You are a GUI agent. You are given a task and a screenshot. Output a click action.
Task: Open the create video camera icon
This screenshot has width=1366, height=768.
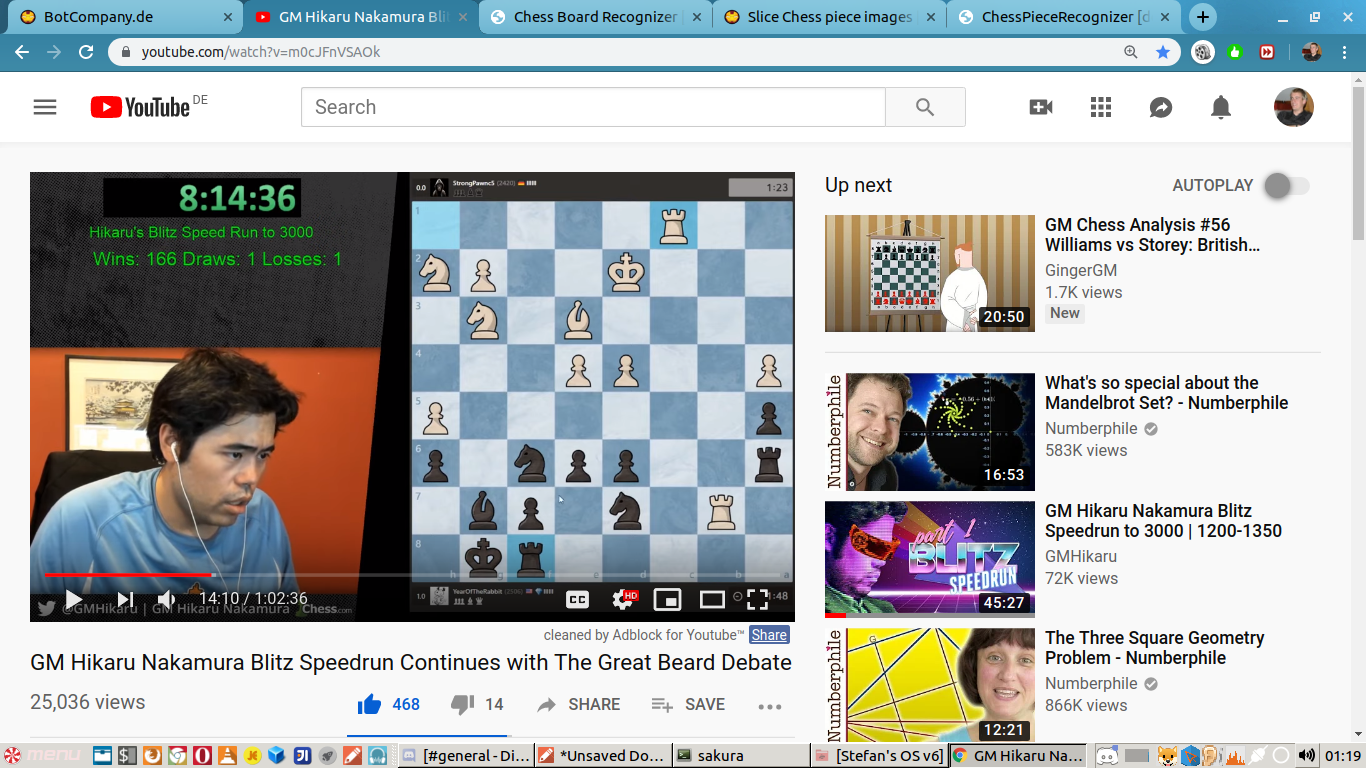pos(1041,107)
